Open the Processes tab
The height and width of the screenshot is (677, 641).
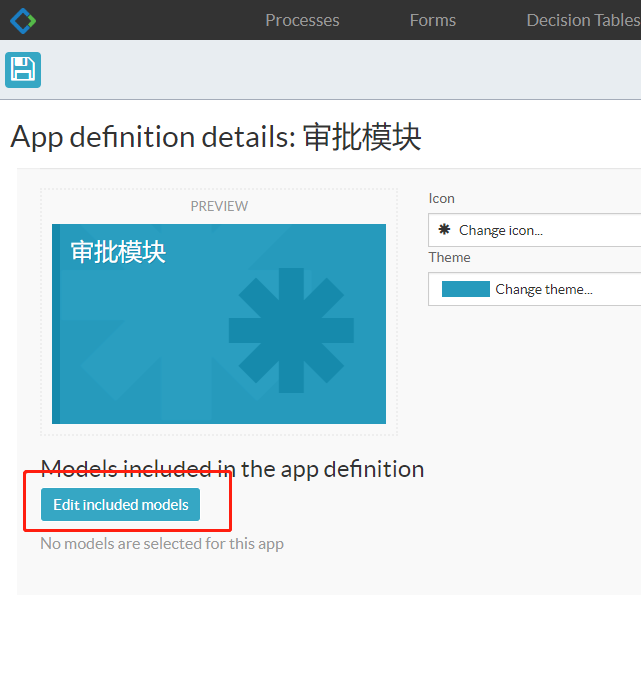pyautogui.click(x=302, y=20)
